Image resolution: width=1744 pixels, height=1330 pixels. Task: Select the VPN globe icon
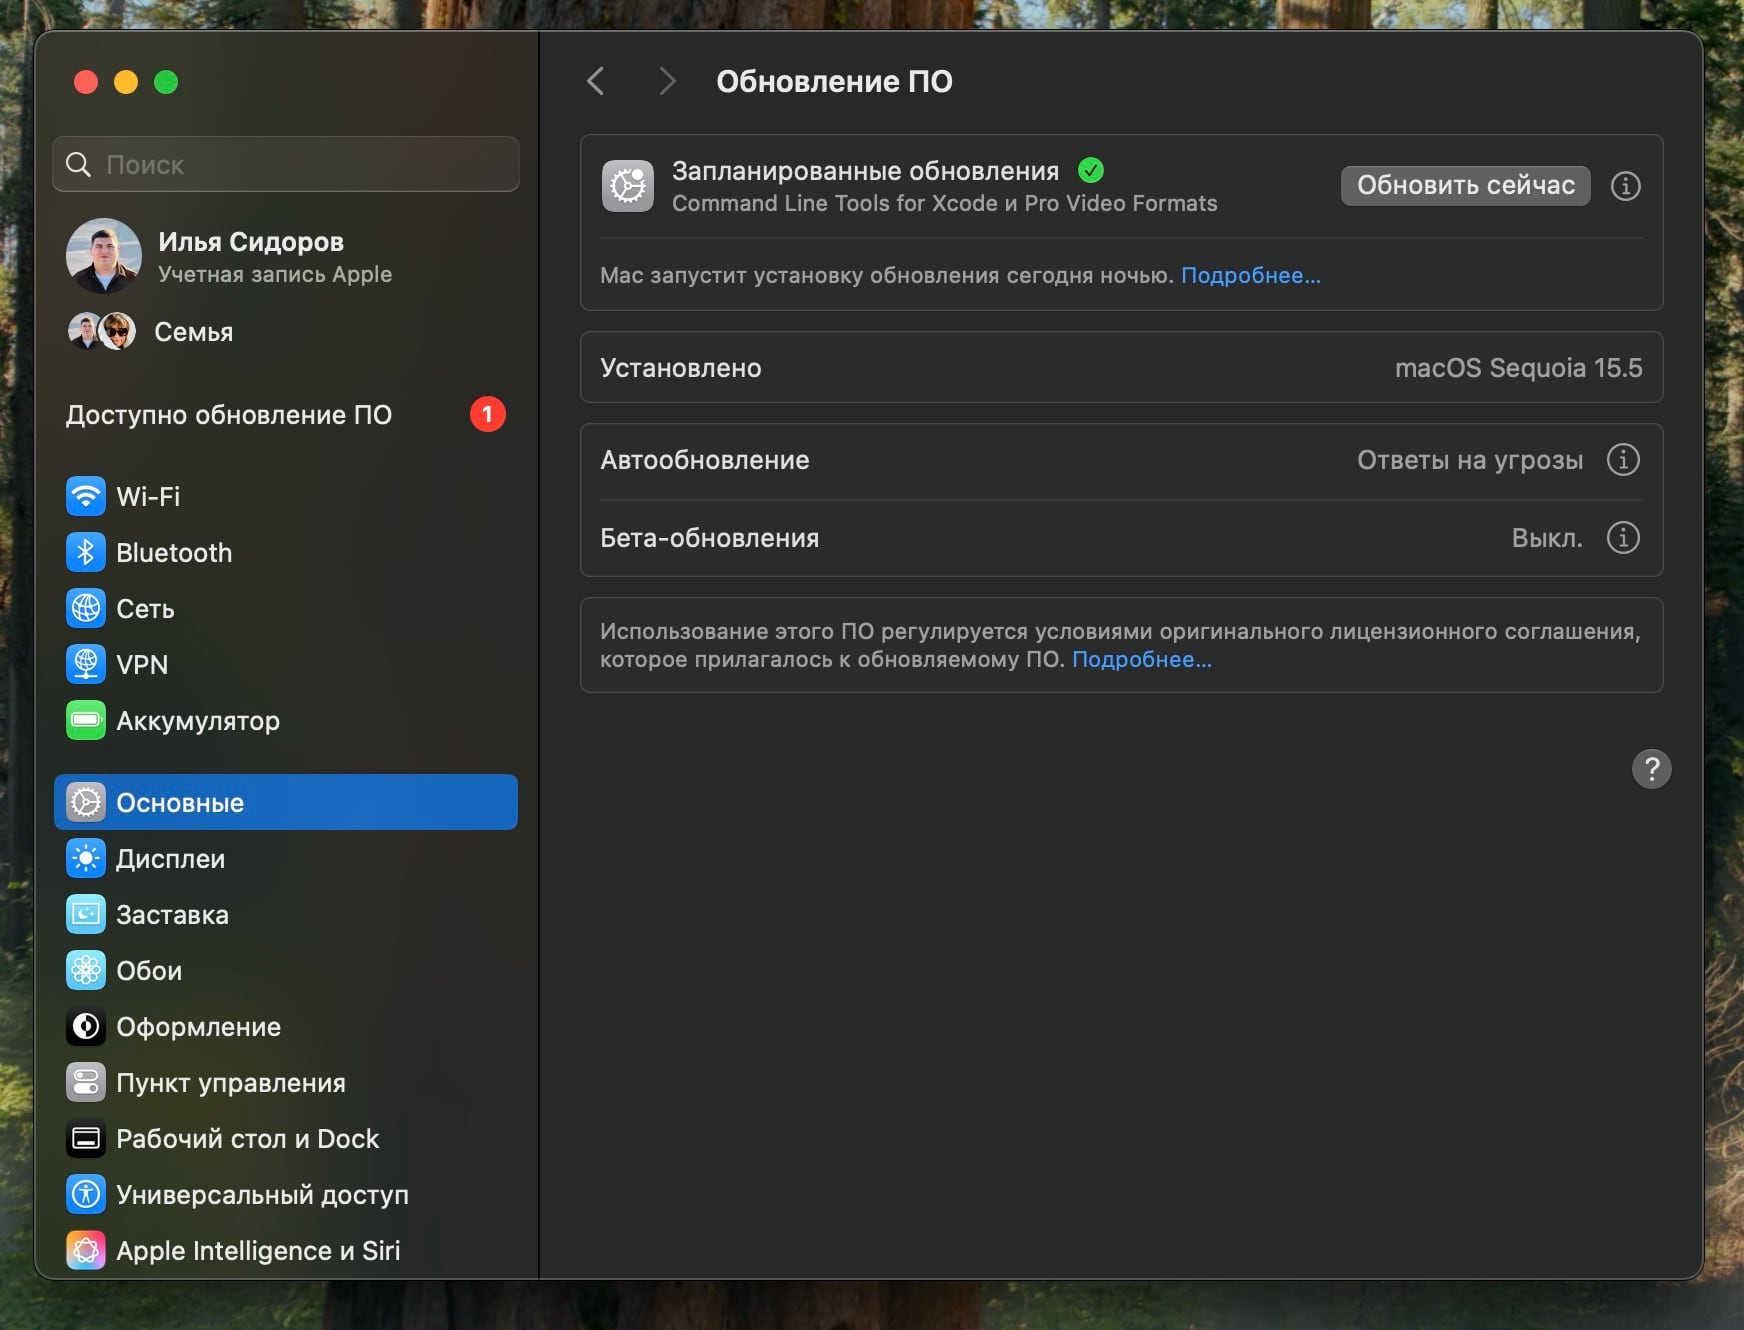86,664
